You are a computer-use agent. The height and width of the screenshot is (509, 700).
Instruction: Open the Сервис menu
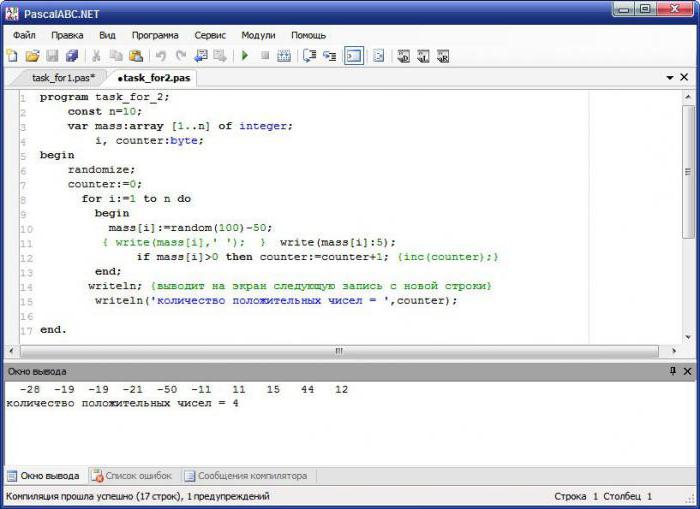[210, 35]
